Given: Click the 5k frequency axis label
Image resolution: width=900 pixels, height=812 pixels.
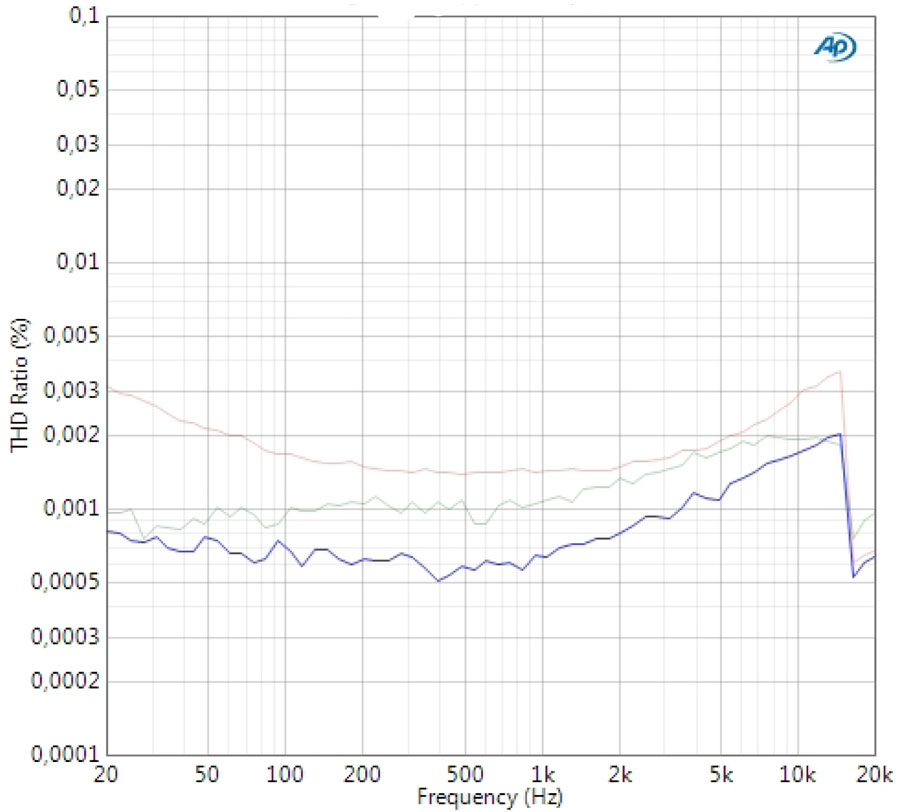Looking at the screenshot, I should click(x=721, y=775).
